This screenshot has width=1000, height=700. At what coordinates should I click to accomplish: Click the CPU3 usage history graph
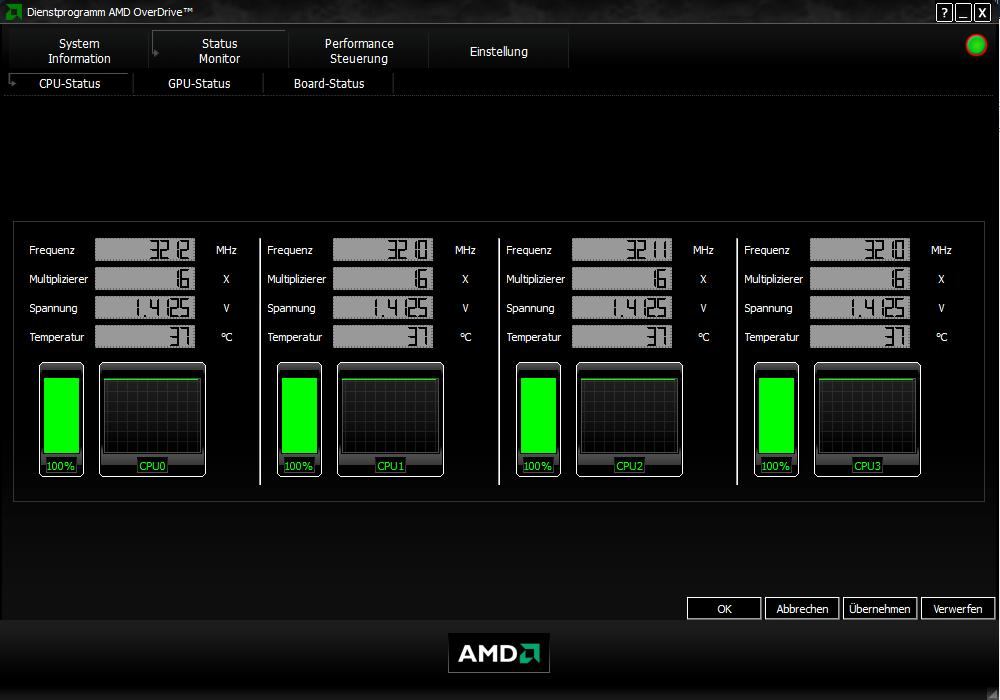(867, 419)
